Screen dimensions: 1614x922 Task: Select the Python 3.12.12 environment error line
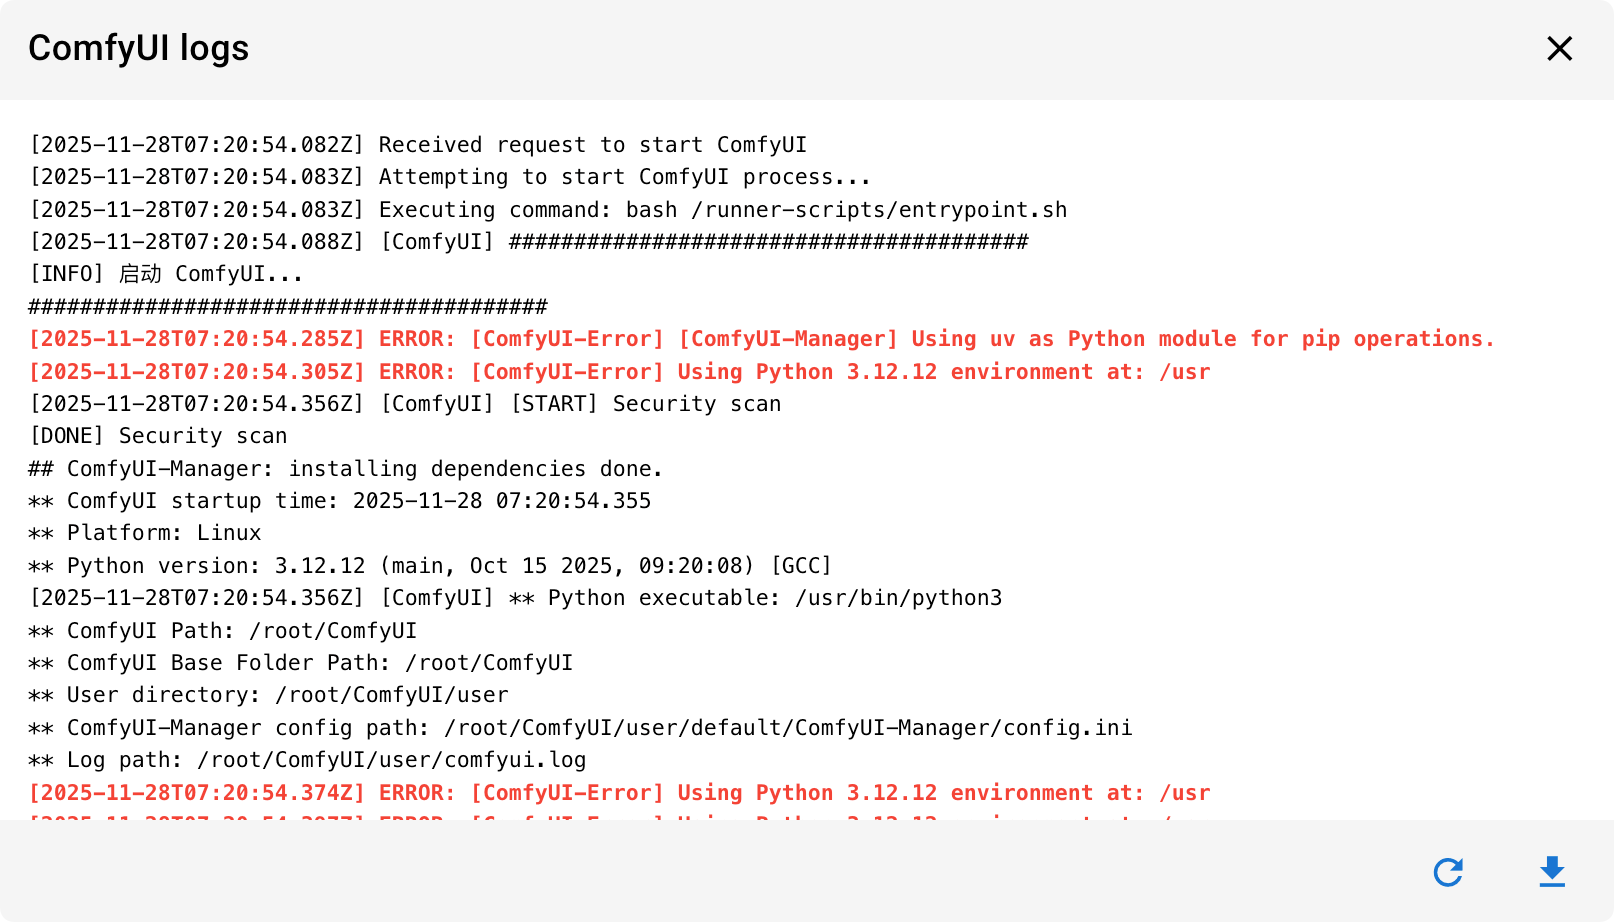click(x=618, y=371)
